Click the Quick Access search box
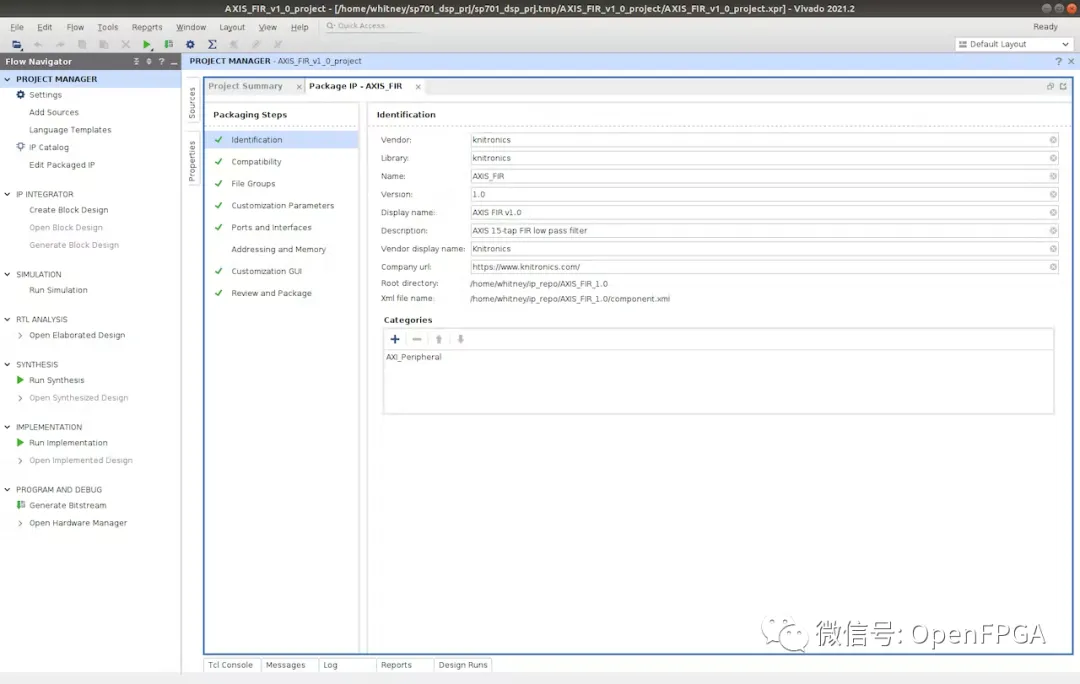Screen dimensions: 1080x684 pos(372,26)
